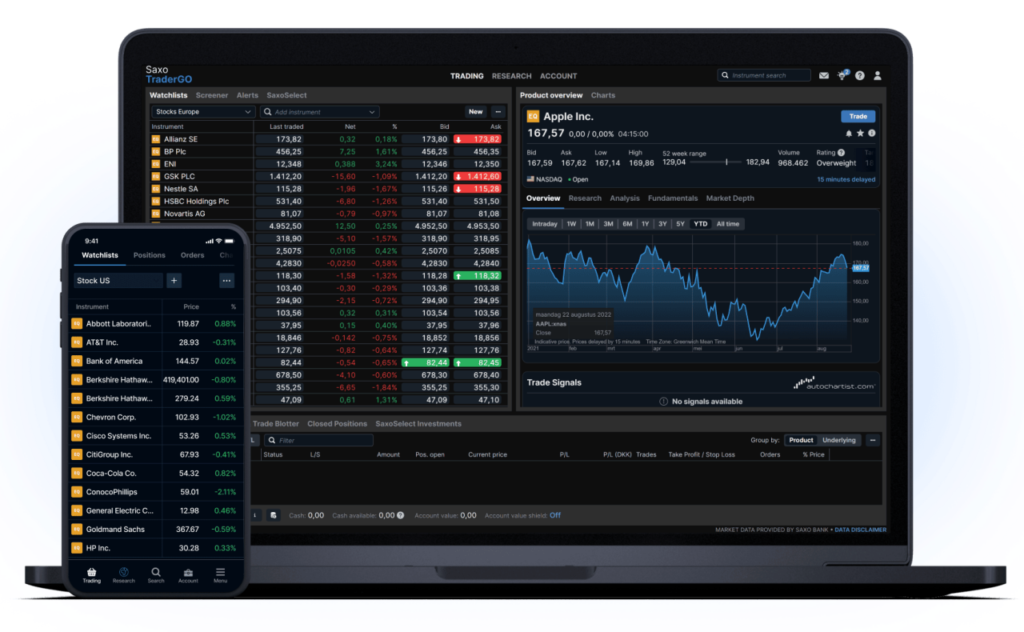1024x632 pixels.
Task: Switch the chart range to 5Y
Action: click(x=680, y=224)
